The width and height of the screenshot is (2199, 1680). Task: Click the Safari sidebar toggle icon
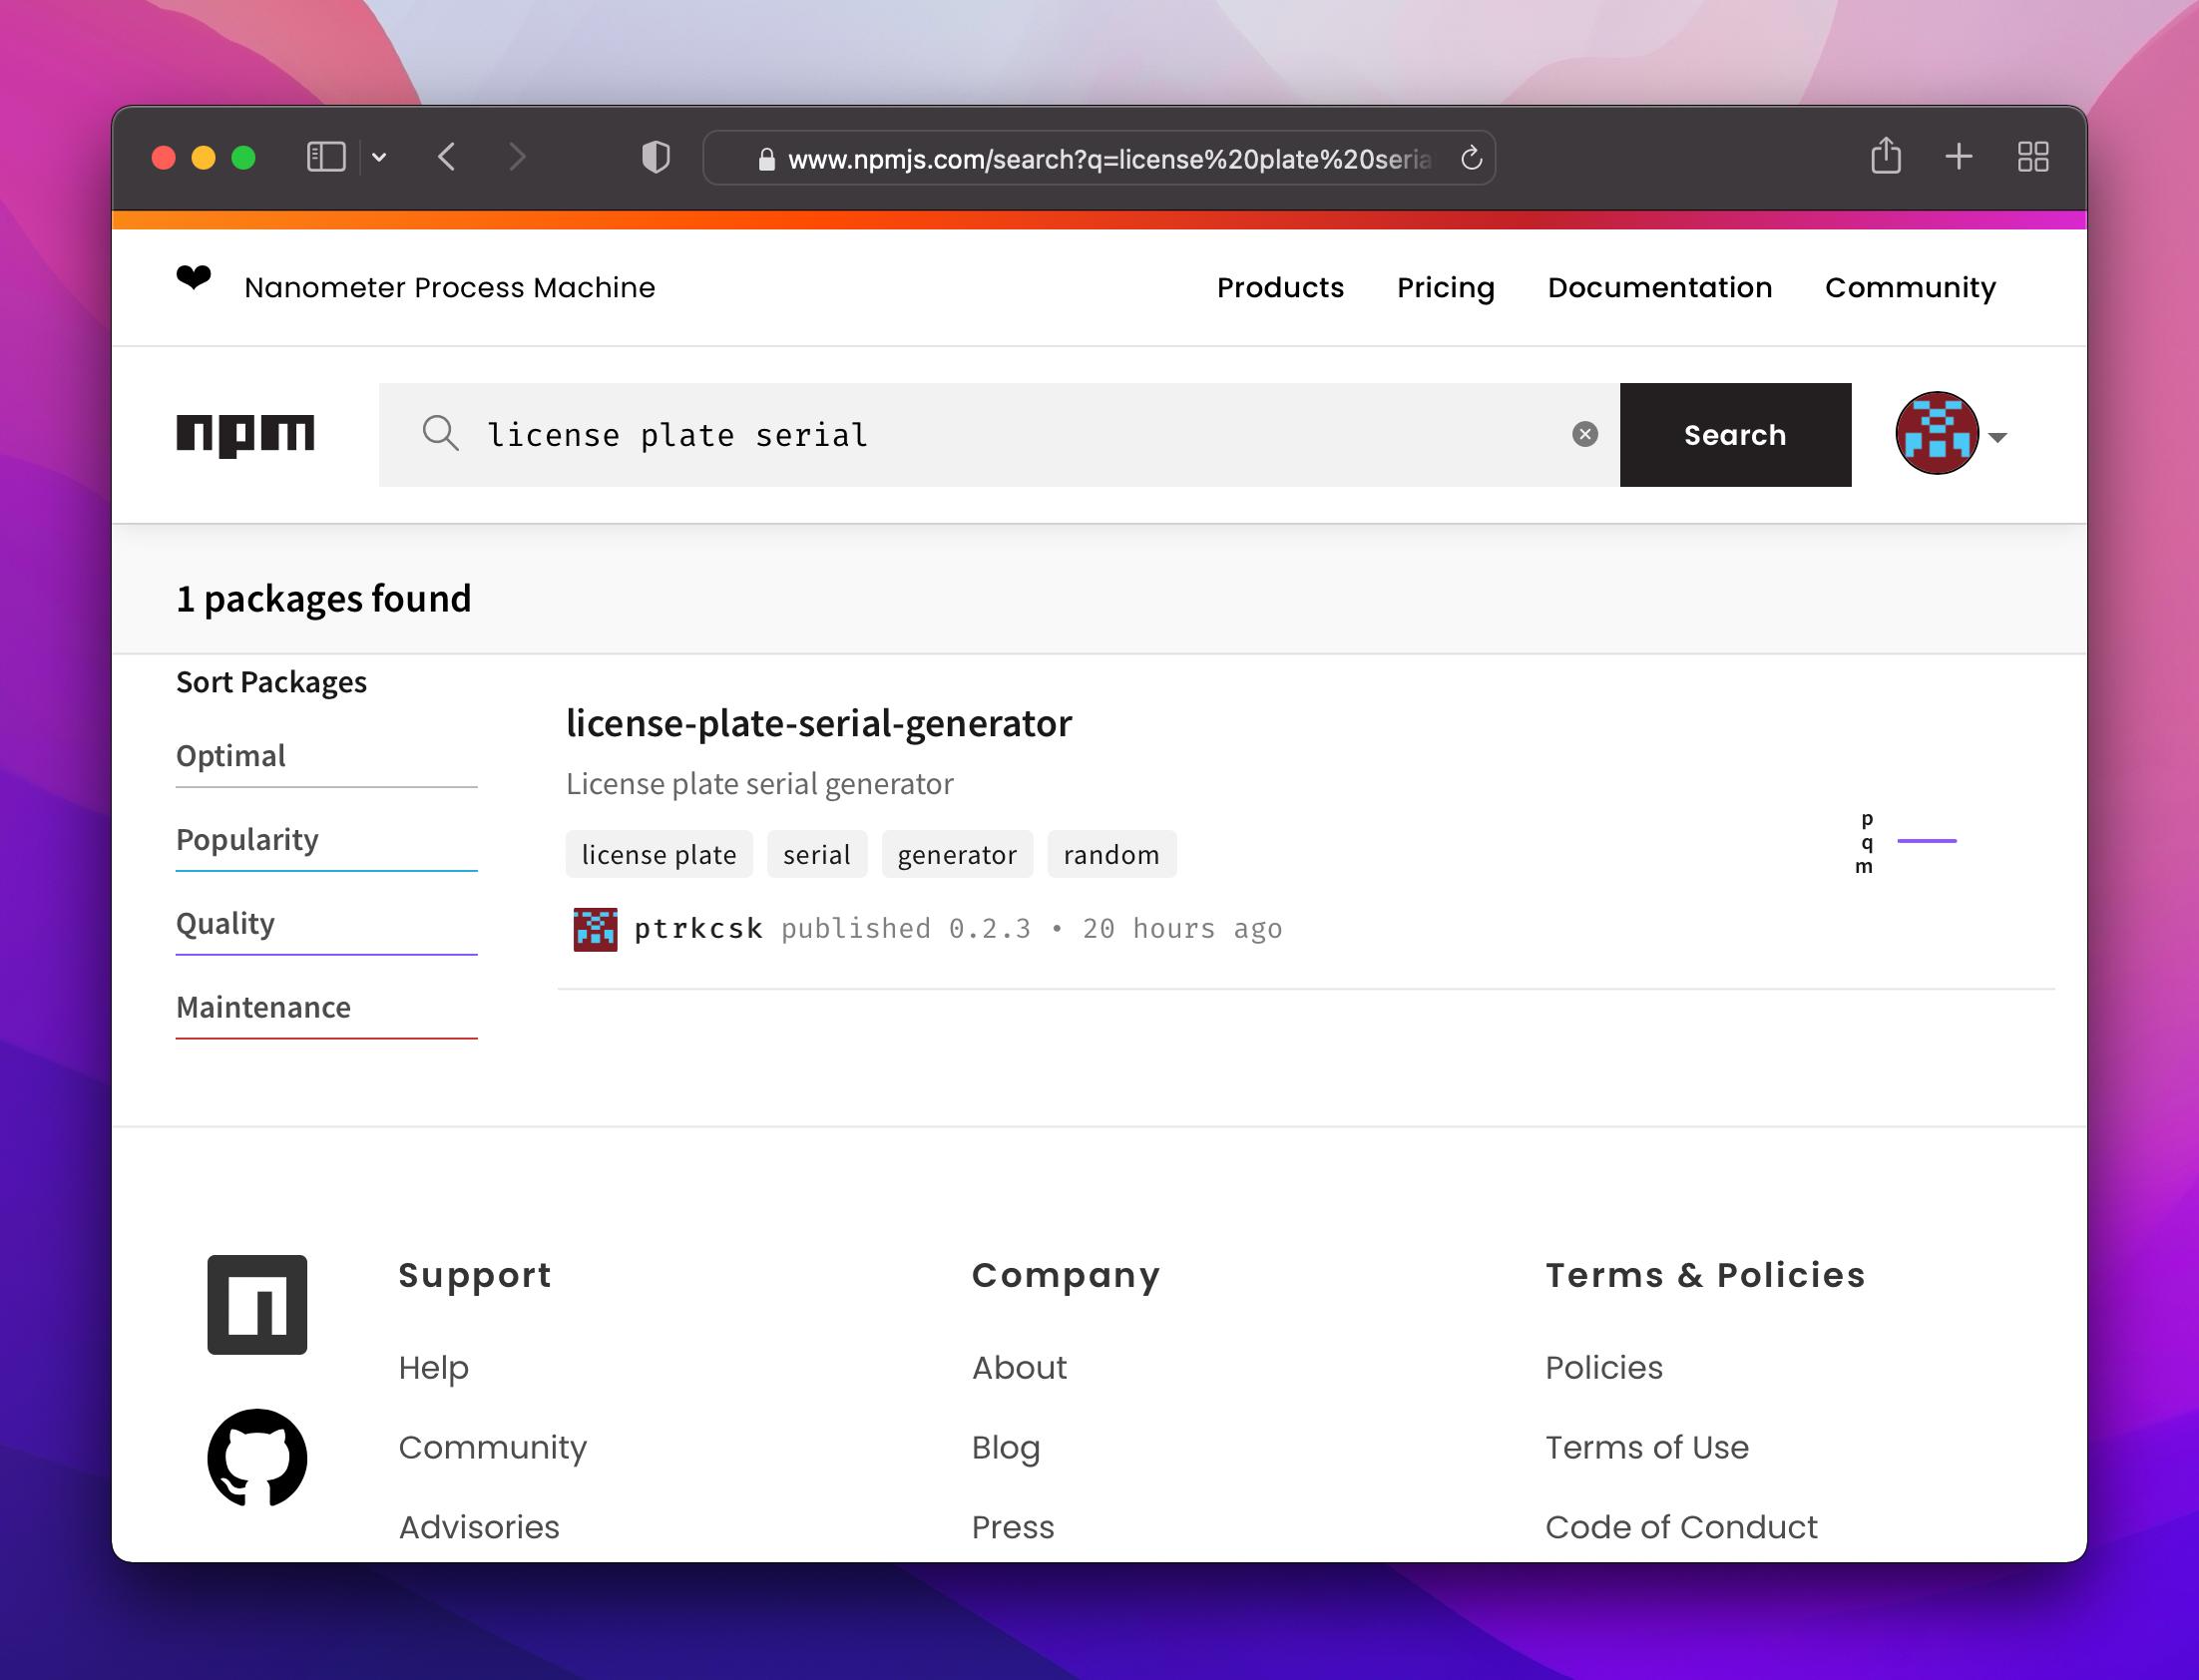tap(326, 157)
